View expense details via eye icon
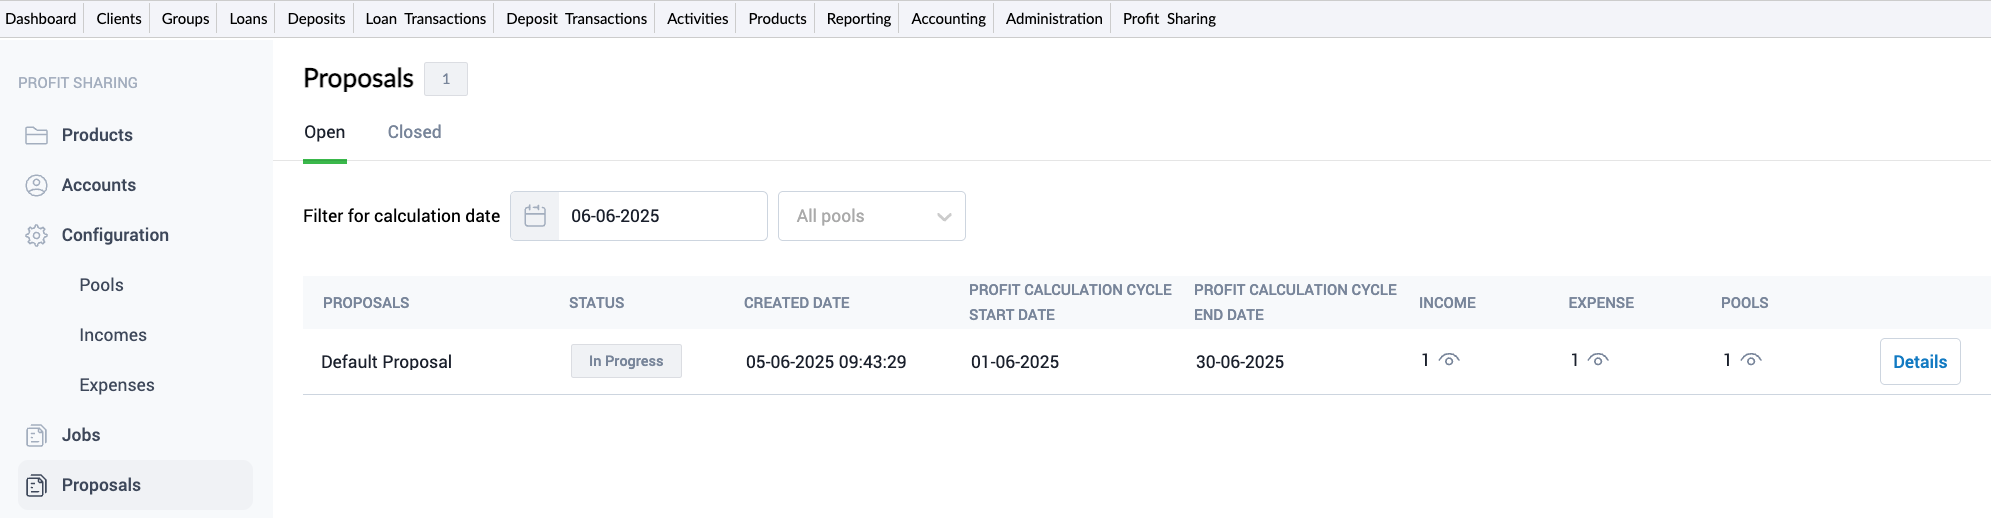 tap(1598, 360)
